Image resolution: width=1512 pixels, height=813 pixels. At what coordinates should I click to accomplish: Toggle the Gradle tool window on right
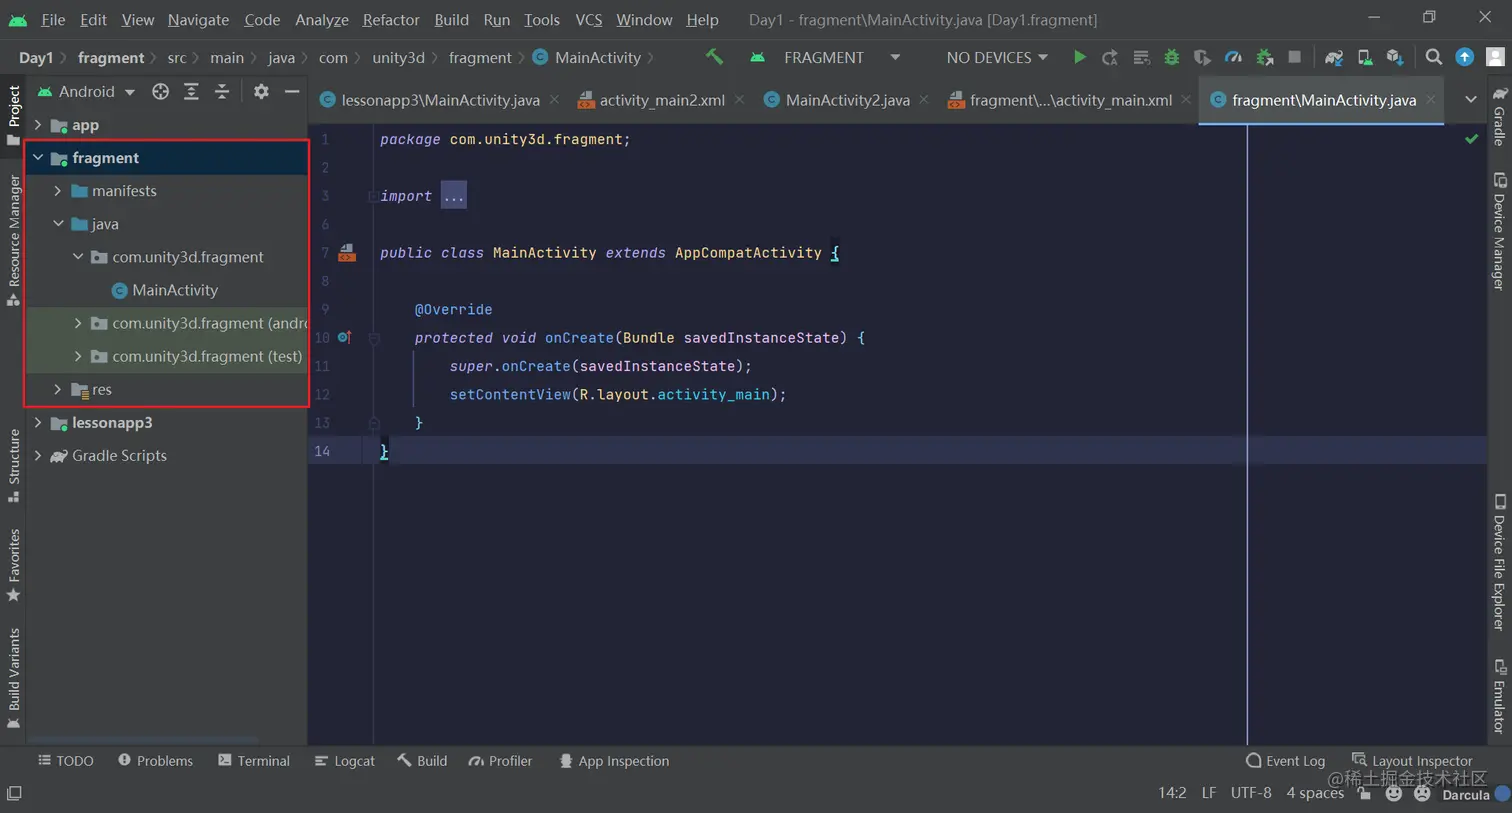1499,116
